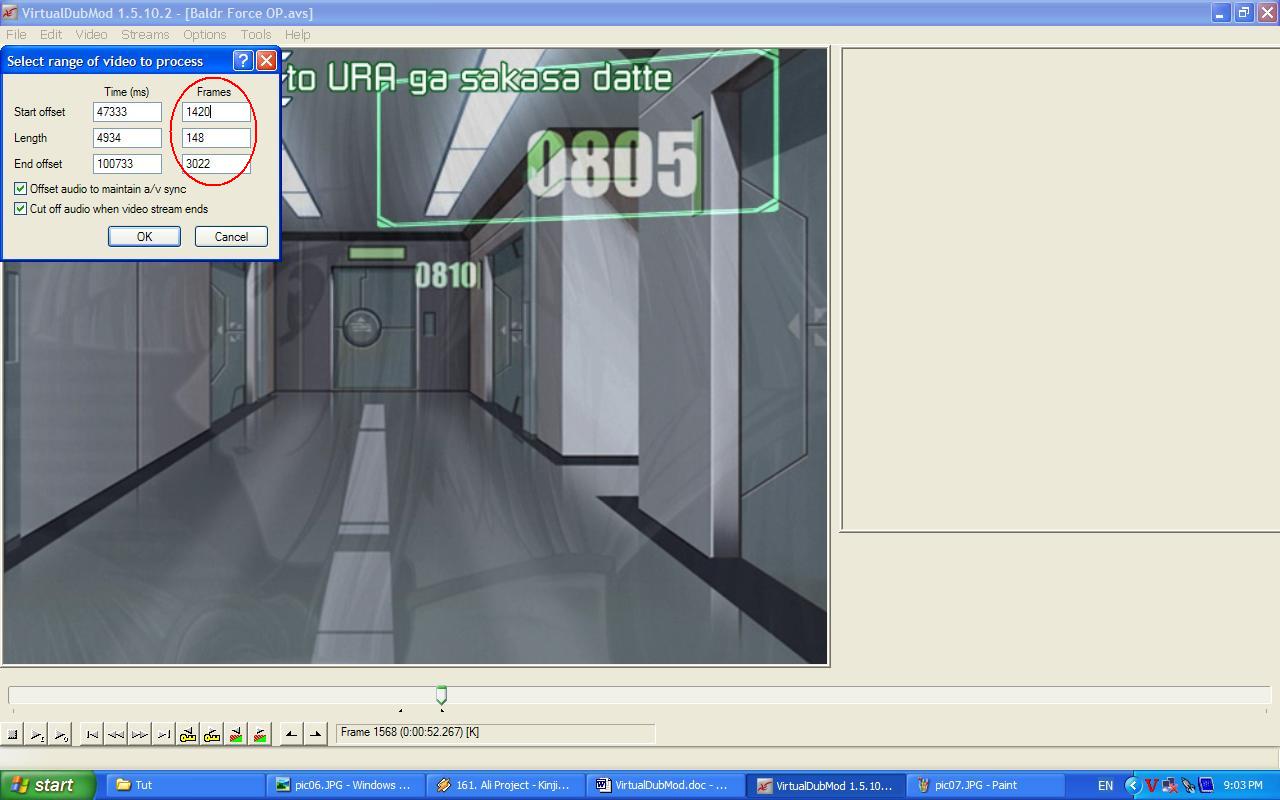Viewport: 1280px width, 800px height.
Task: Toggle 'Cut off audio when video stream ends'
Action: pos(111,208)
